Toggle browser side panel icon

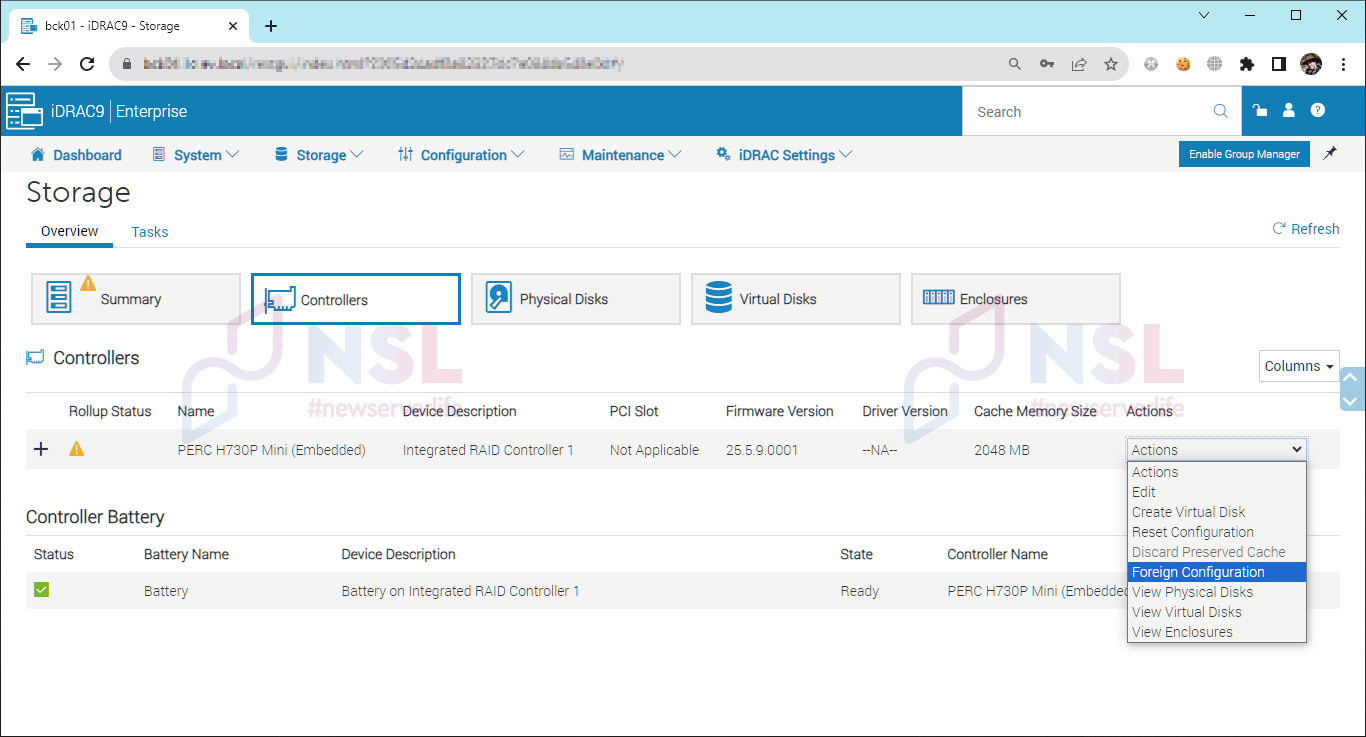point(1278,64)
